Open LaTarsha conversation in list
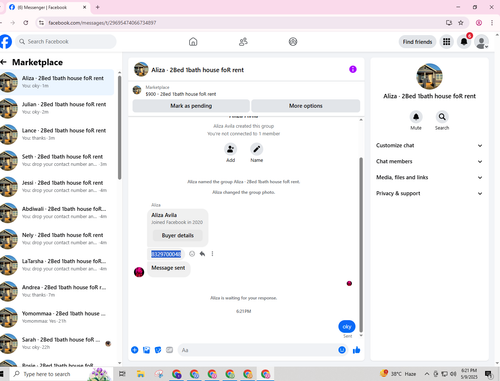The height and width of the screenshot is (381, 500). (x=57, y=265)
